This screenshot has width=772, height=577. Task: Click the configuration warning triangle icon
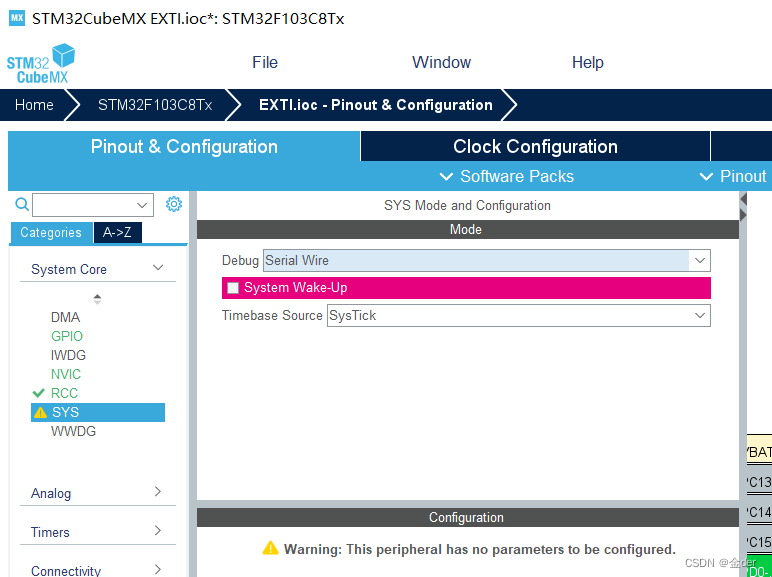[270, 548]
